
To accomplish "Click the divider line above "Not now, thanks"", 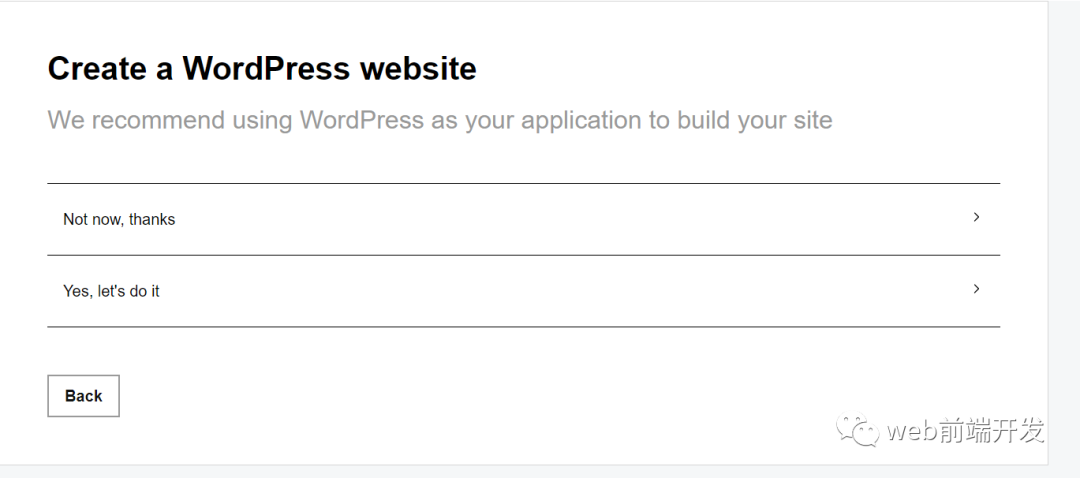I will tap(523, 183).
